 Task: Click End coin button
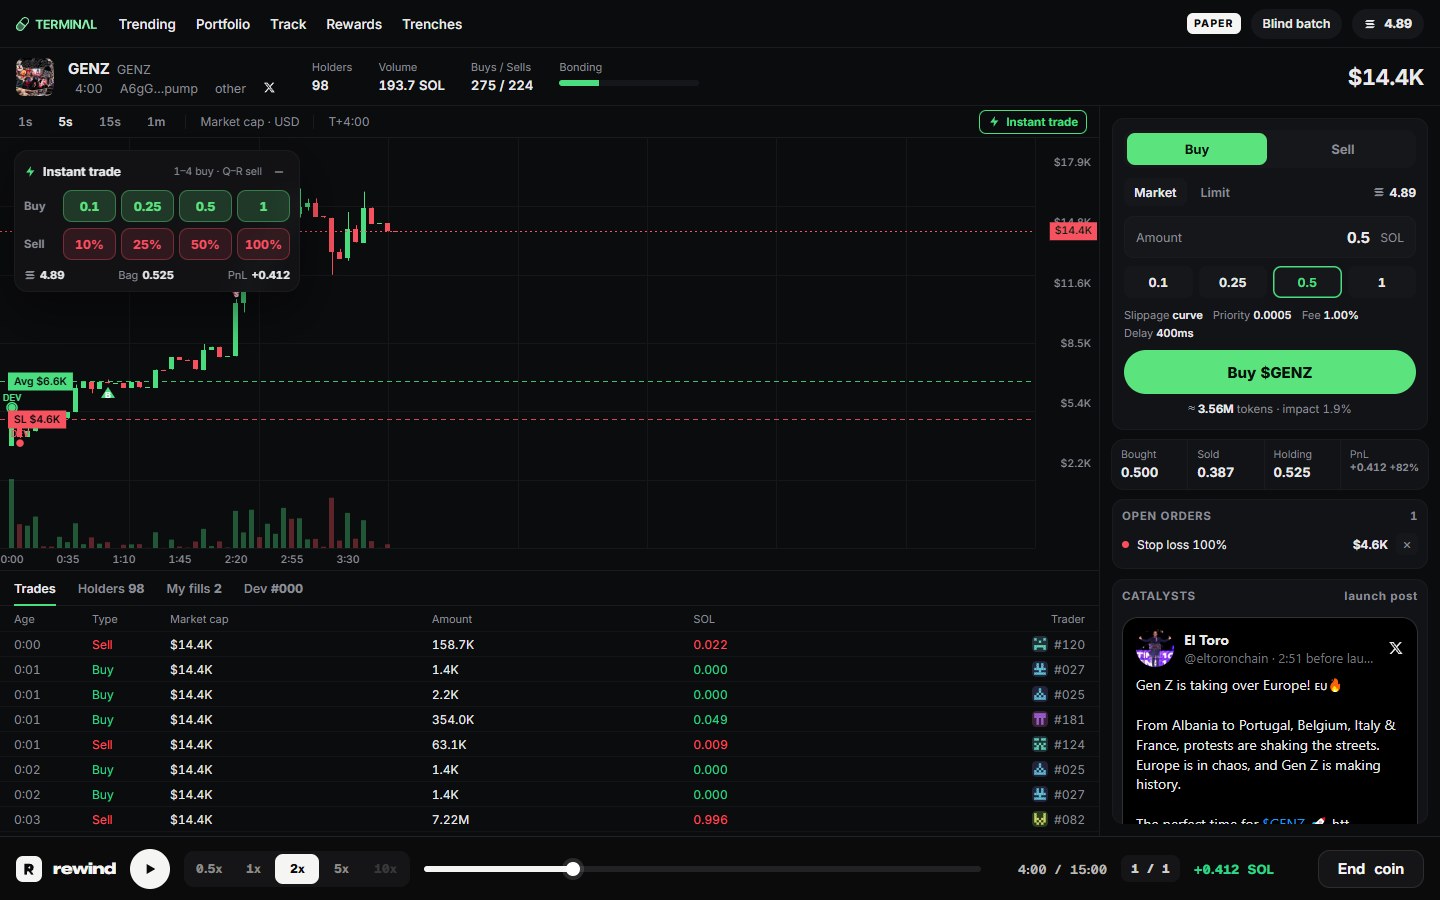click(1371, 869)
